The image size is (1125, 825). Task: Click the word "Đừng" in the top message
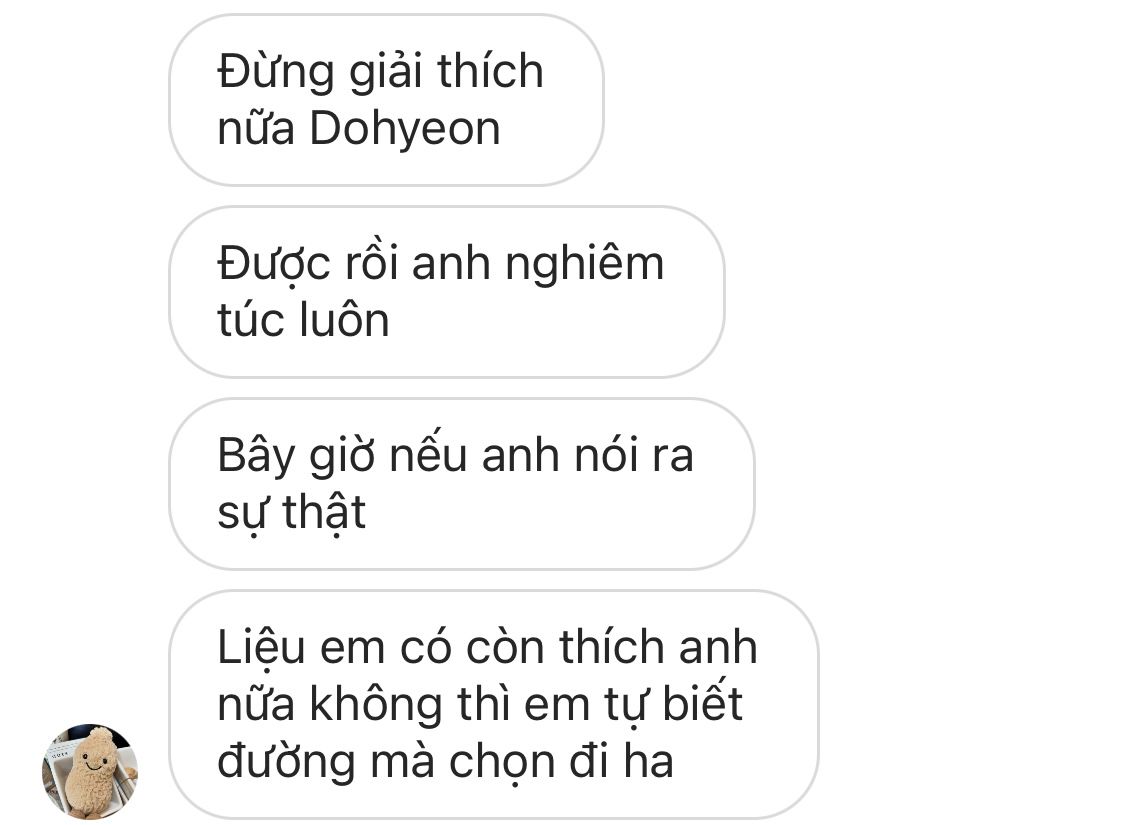coord(276,72)
